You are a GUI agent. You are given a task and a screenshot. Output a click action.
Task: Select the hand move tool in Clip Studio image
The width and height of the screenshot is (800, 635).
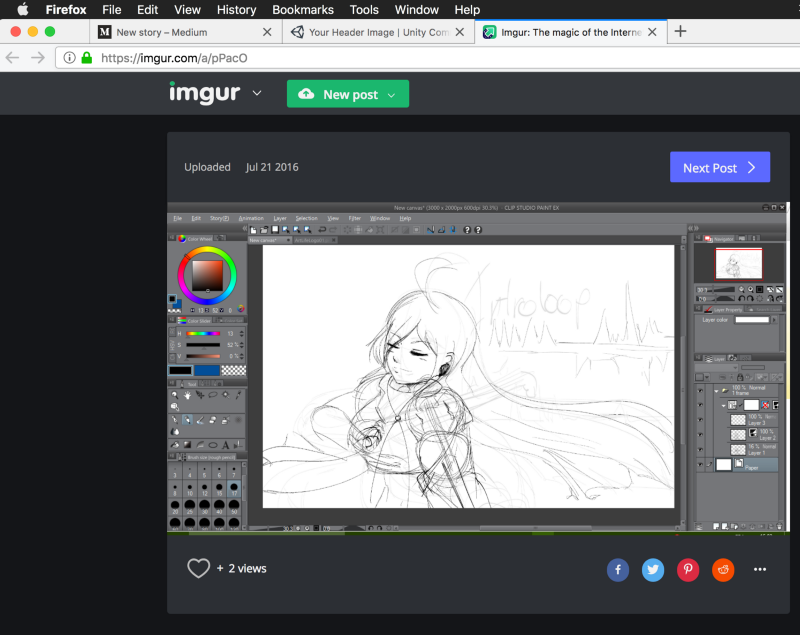tap(187, 395)
